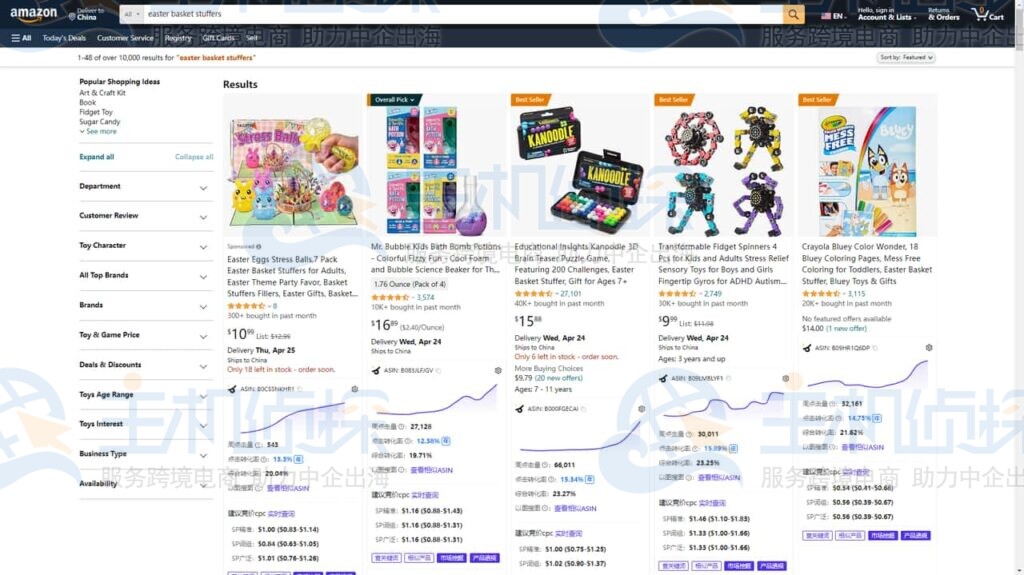Image resolution: width=1024 pixels, height=575 pixels.
Task: Open the Sort by Featured dropdown
Action: pos(906,58)
